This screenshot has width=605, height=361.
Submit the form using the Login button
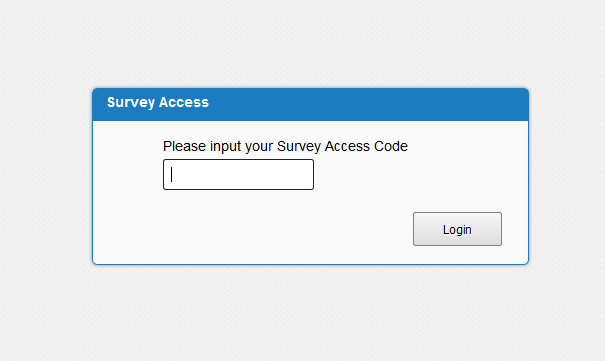pos(457,229)
